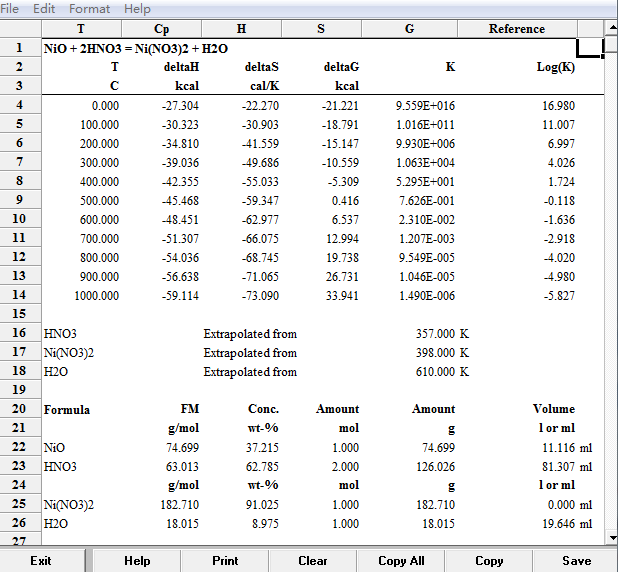This screenshot has width=618, height=572.
Task: Select the temperature cell 800.000
Action: 99,257
